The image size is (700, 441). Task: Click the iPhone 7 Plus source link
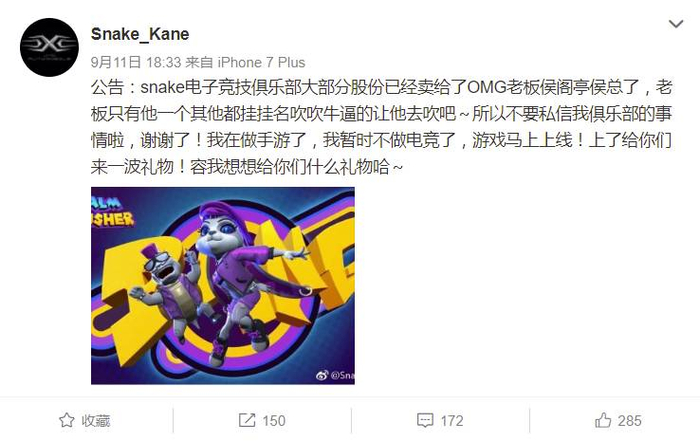261,62
